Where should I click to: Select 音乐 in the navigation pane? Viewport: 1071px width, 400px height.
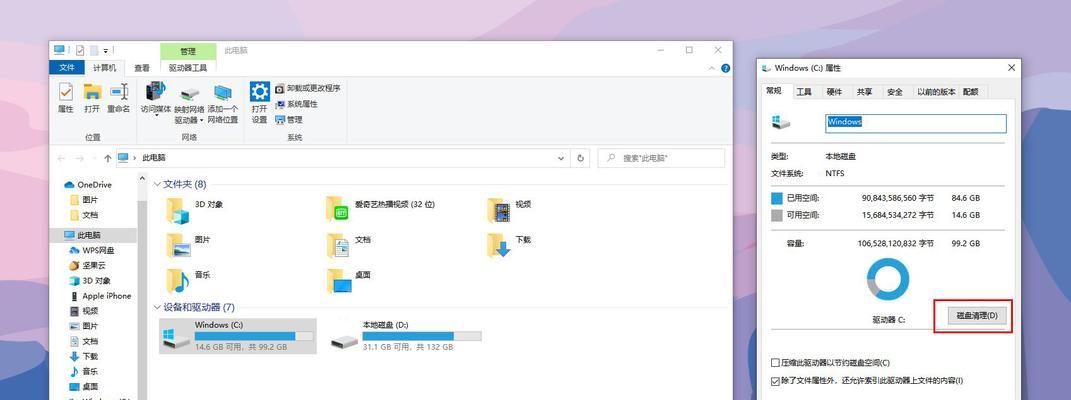84,371
